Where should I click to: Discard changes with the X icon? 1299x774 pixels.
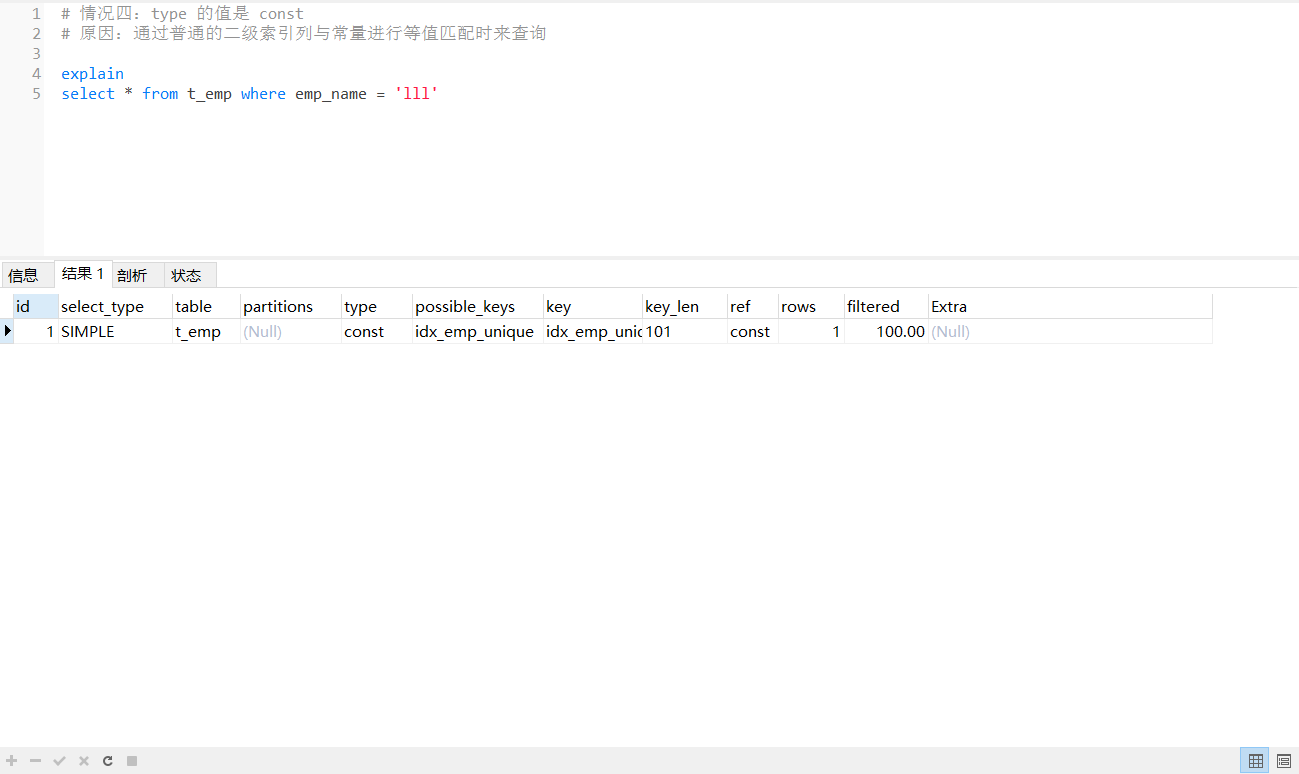pyautogui.click(x=83, y=760)
